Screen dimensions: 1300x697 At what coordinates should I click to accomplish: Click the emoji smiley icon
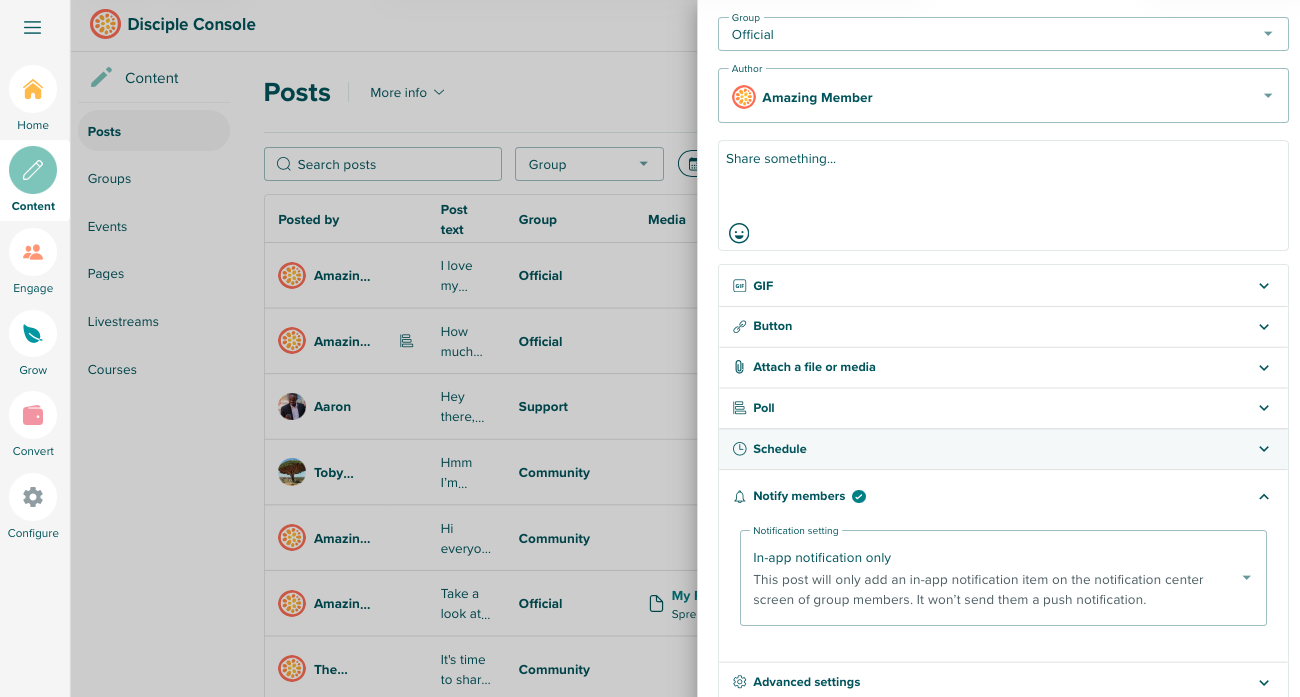tap(739, 233)
